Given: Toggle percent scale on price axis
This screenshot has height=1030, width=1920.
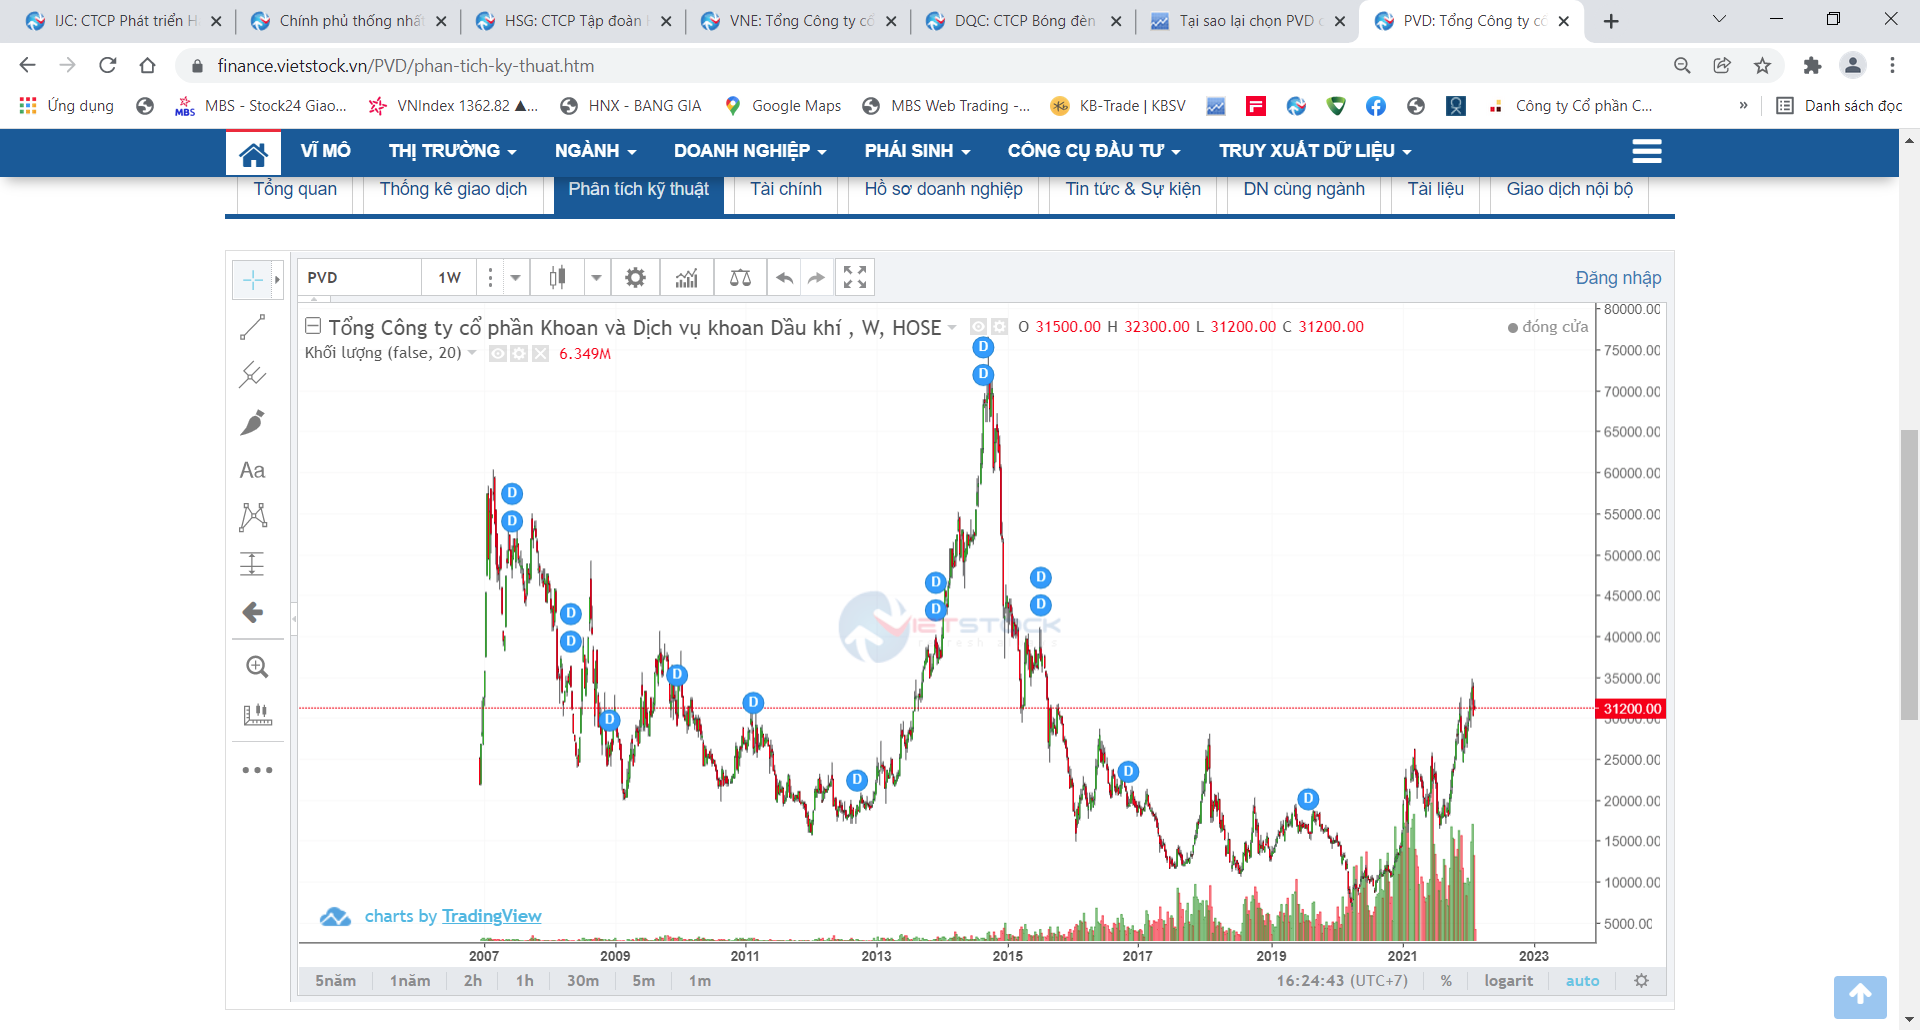Looking at the screenshot, I should [1446, 981].
